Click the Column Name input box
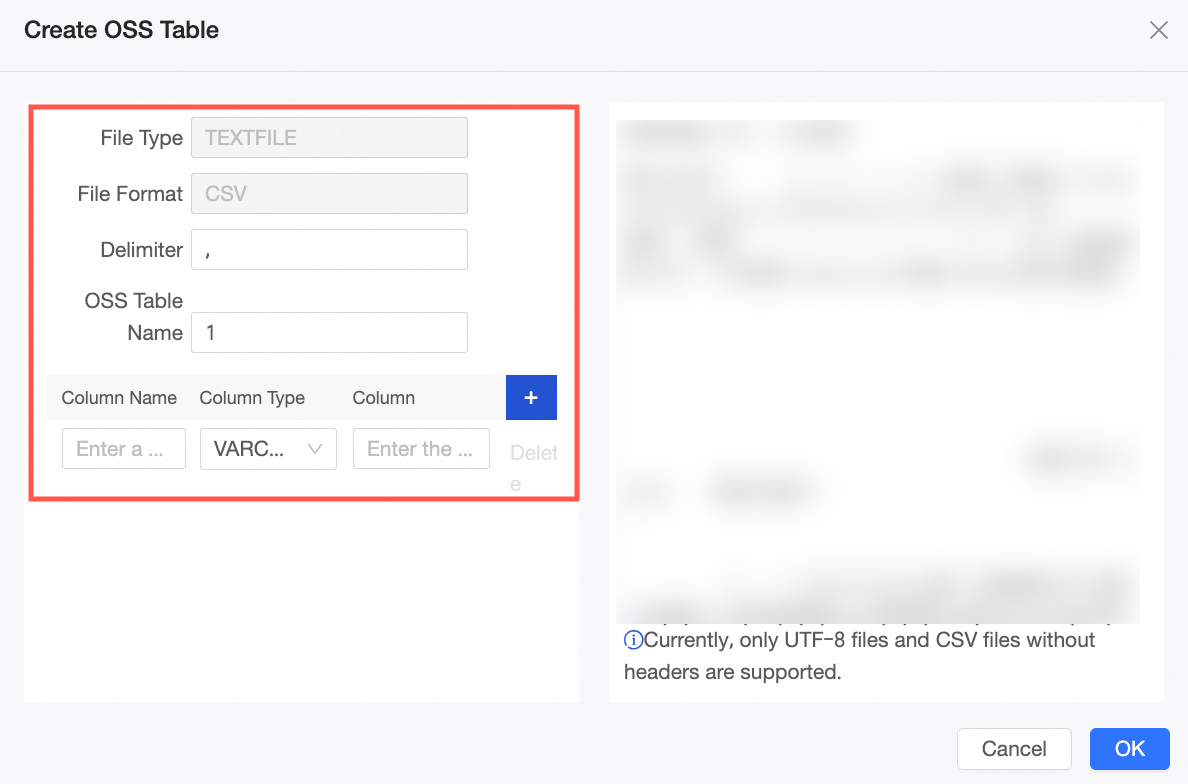The height and width of the screenshot is (784, 1188). (x=123, y=449)
